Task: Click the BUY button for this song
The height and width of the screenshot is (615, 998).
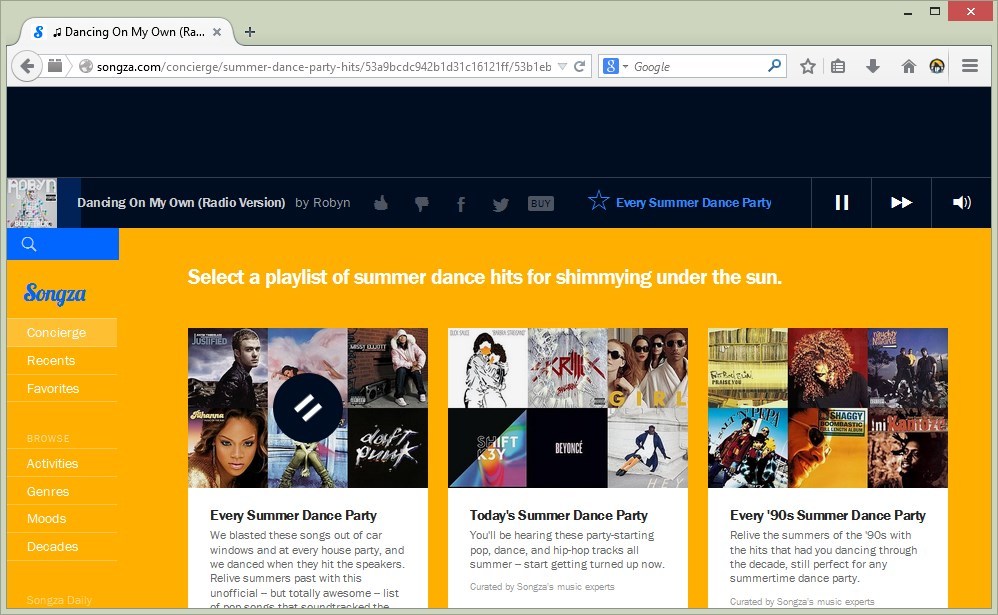Action: pyautogui.click(x=540, y=204)
